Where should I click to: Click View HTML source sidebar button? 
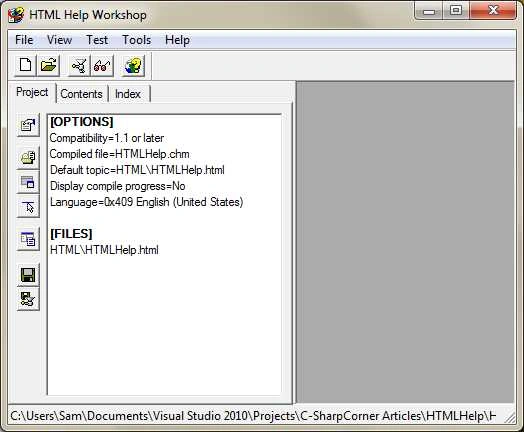28,239
